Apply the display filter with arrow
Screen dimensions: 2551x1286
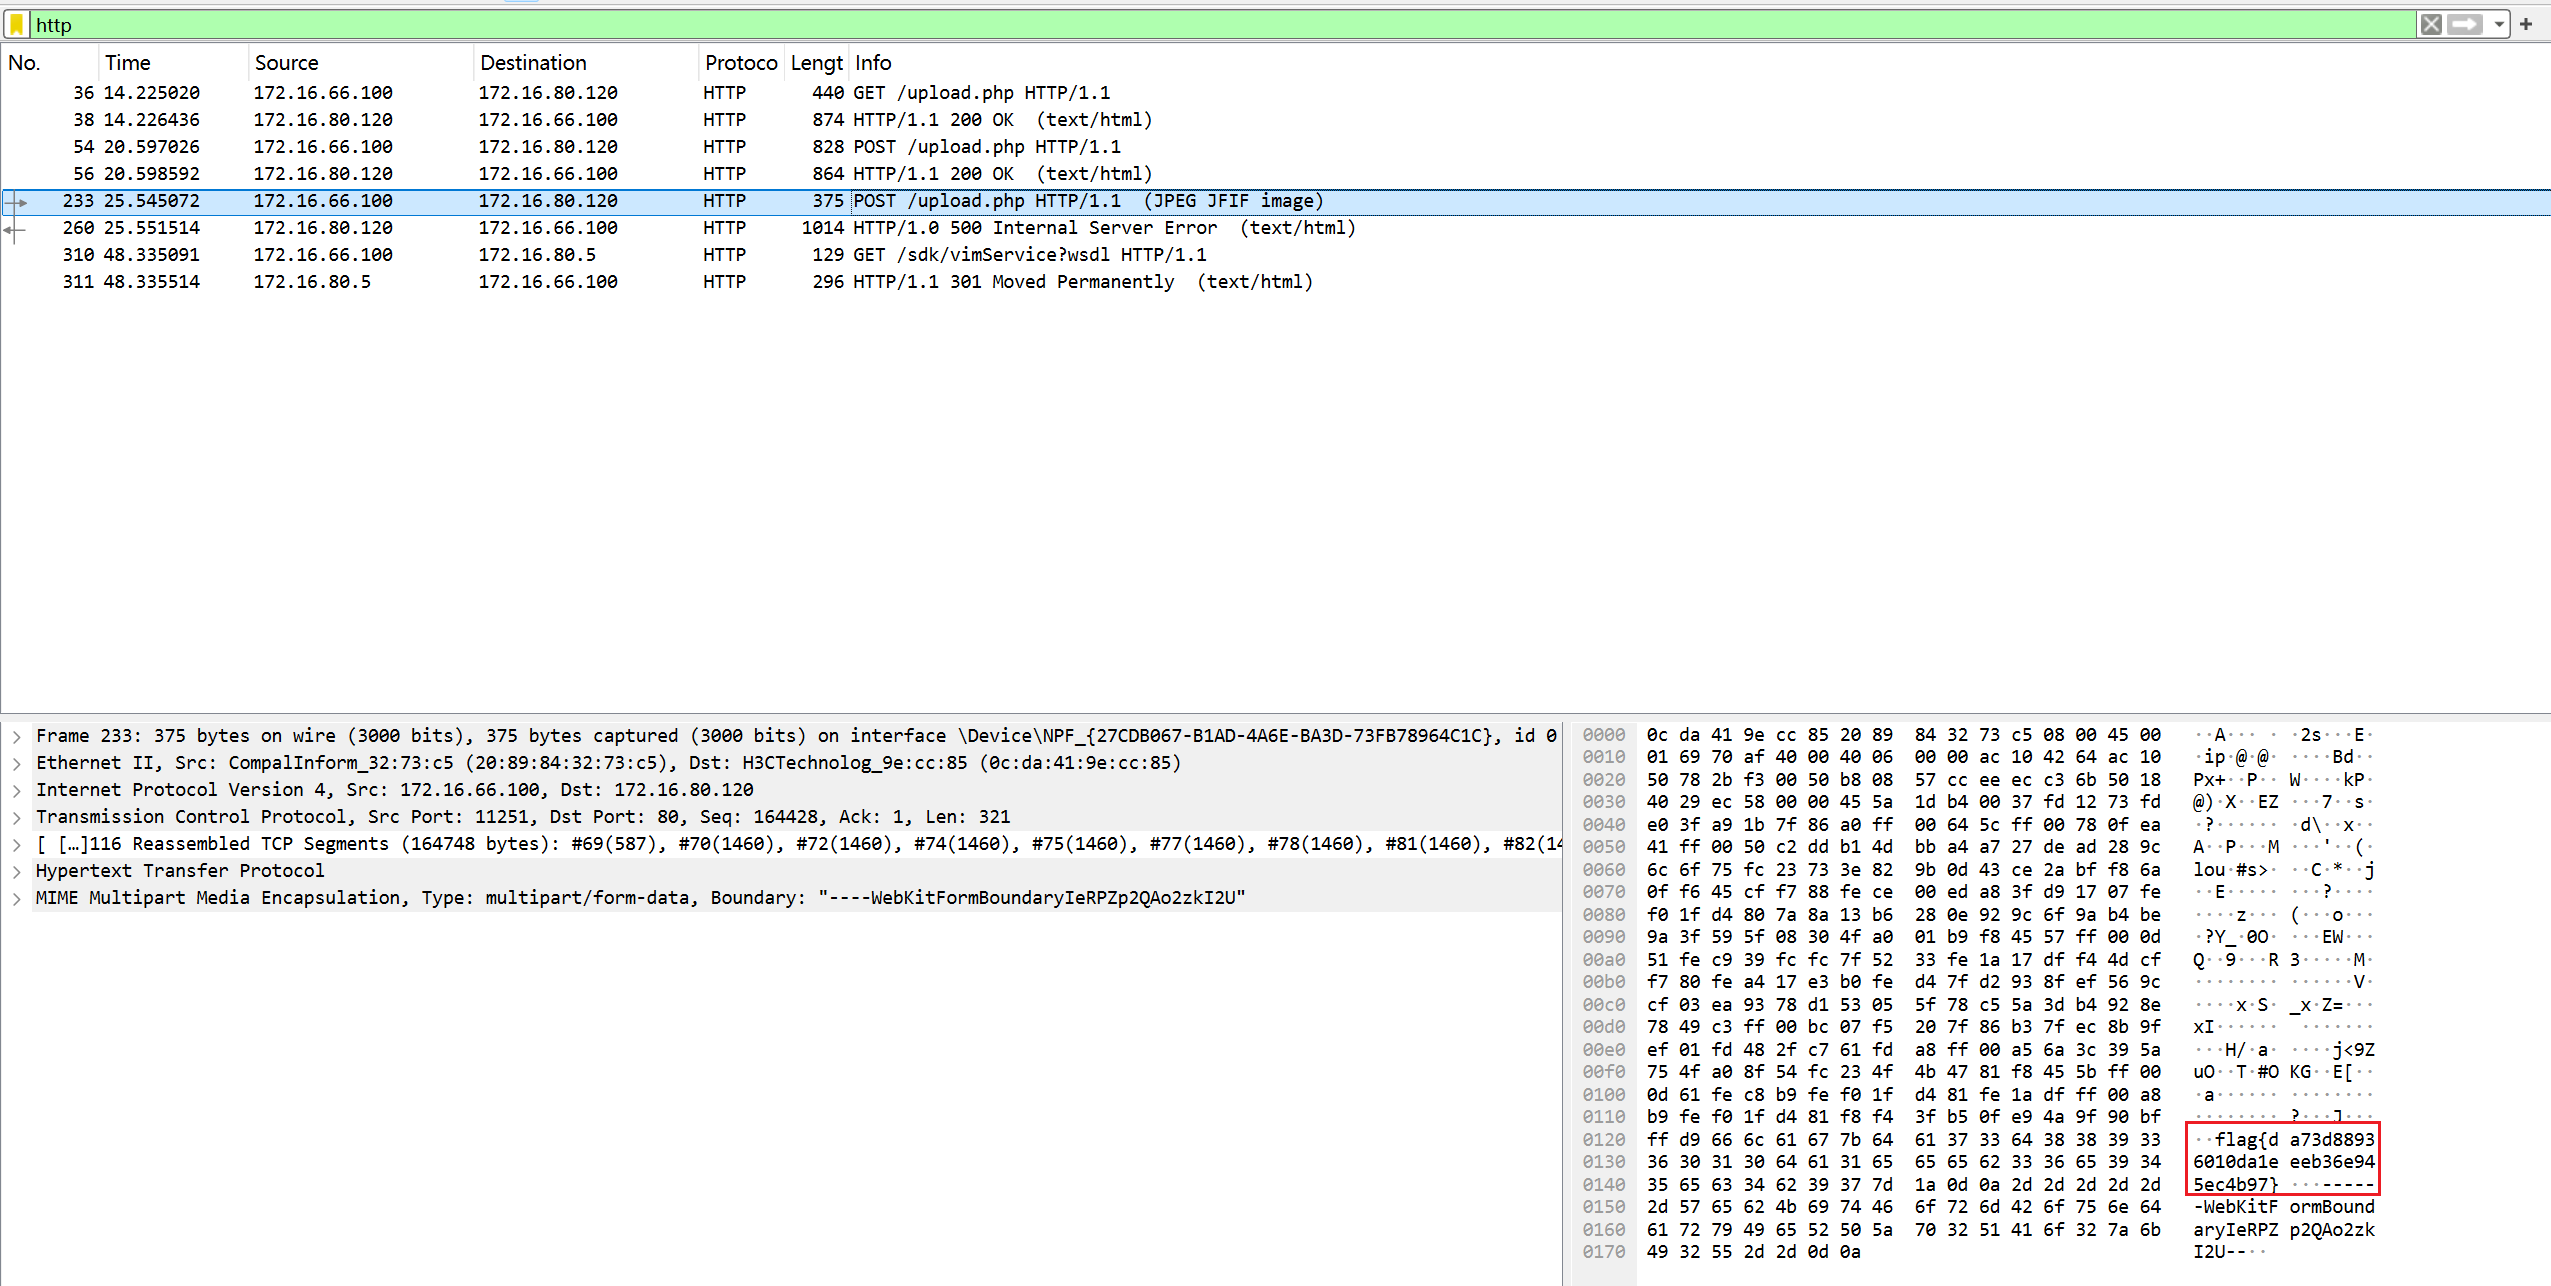(2465, 24)
